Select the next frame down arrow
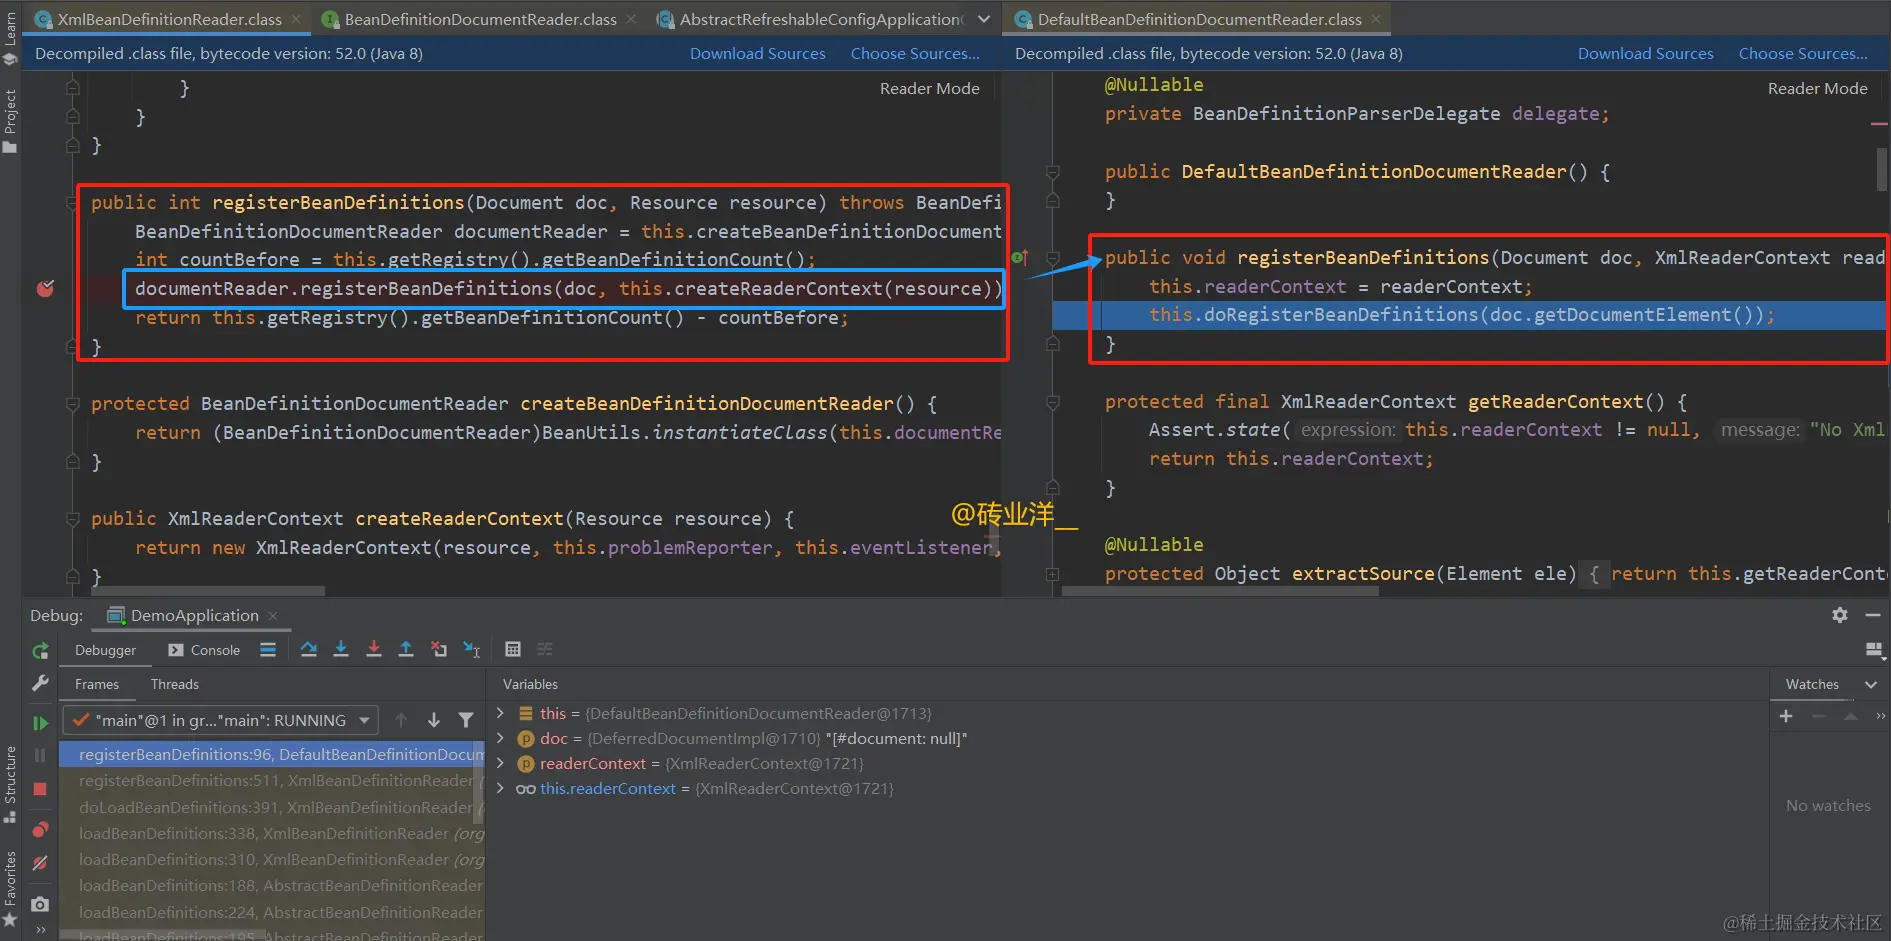This screenshot has height=941, width=1891. coord(434,720)
